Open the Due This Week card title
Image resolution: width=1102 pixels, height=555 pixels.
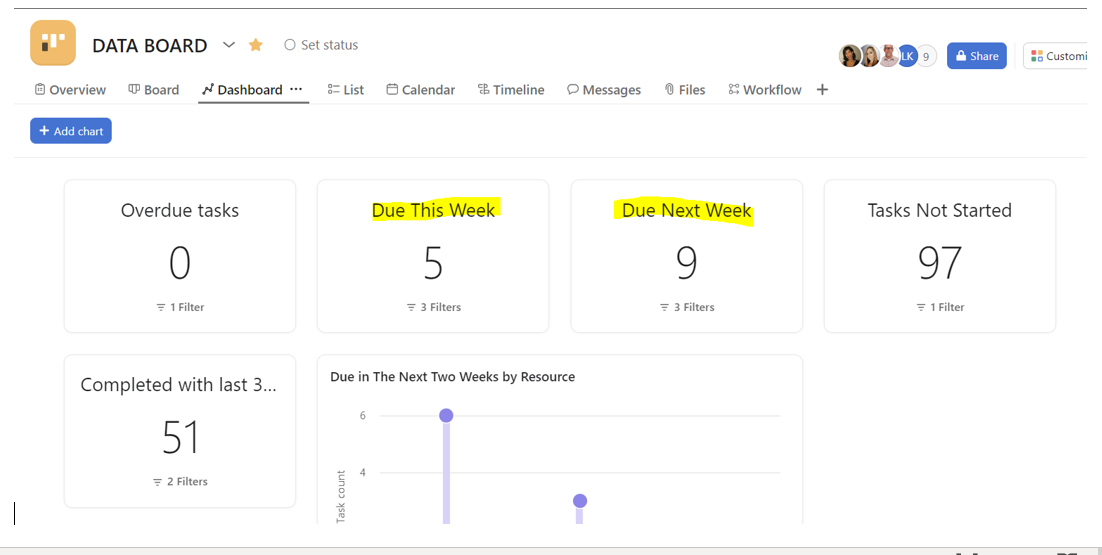coord(433,210)
